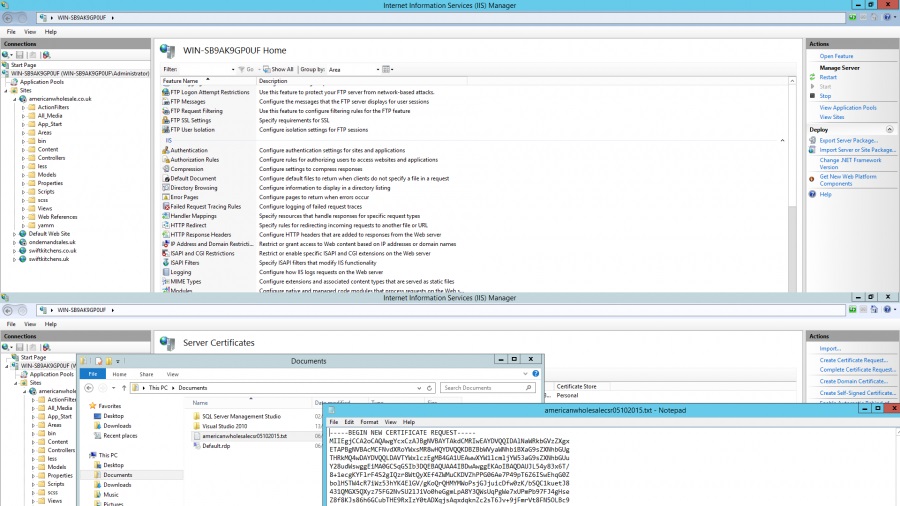Click in Search Documents field
The image size is (900, 506).
[x=487, y=388]
